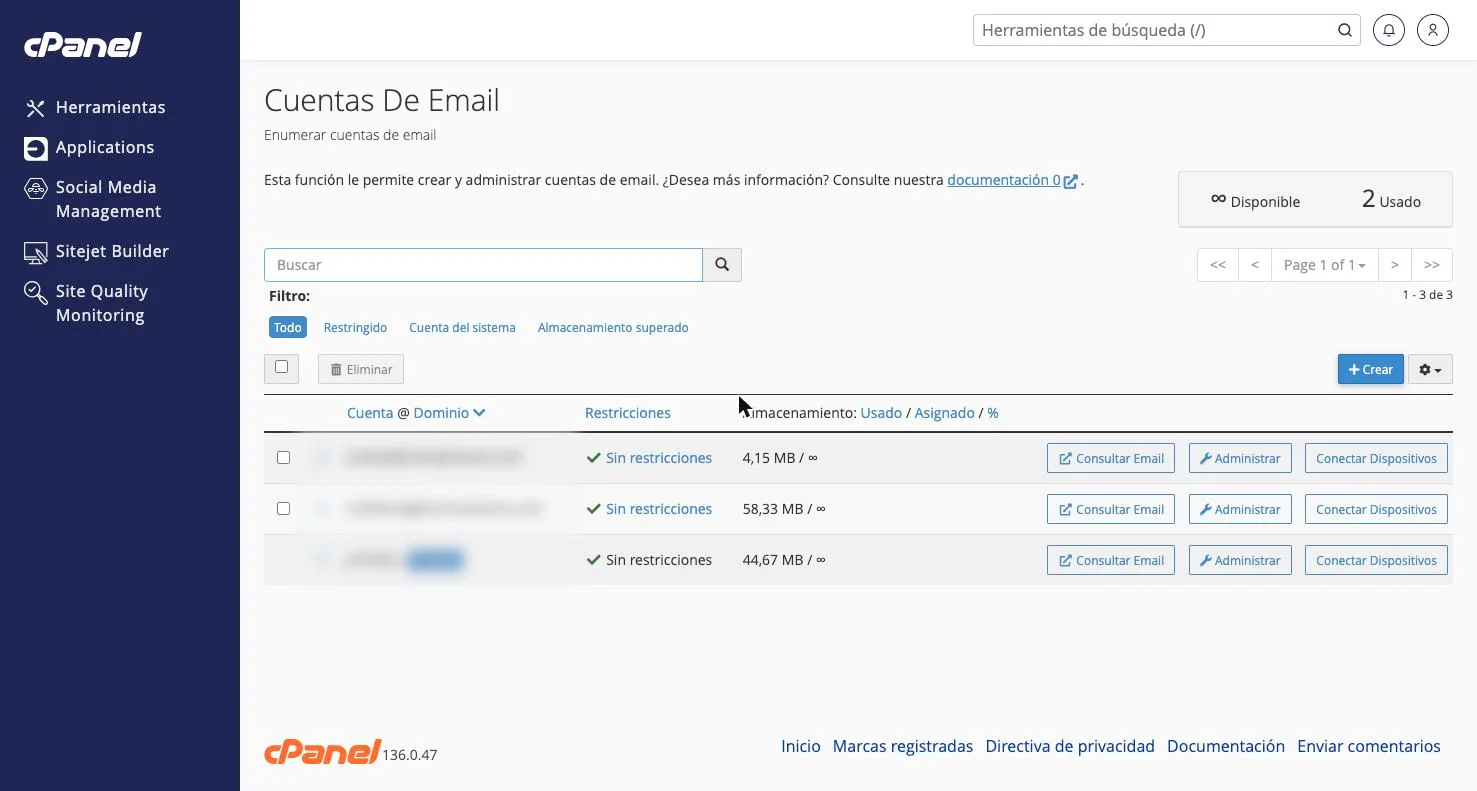Sort storage by Usado
Image resolution: width=1477 pixels, height=791 pixels.
[x=881, y=413]
